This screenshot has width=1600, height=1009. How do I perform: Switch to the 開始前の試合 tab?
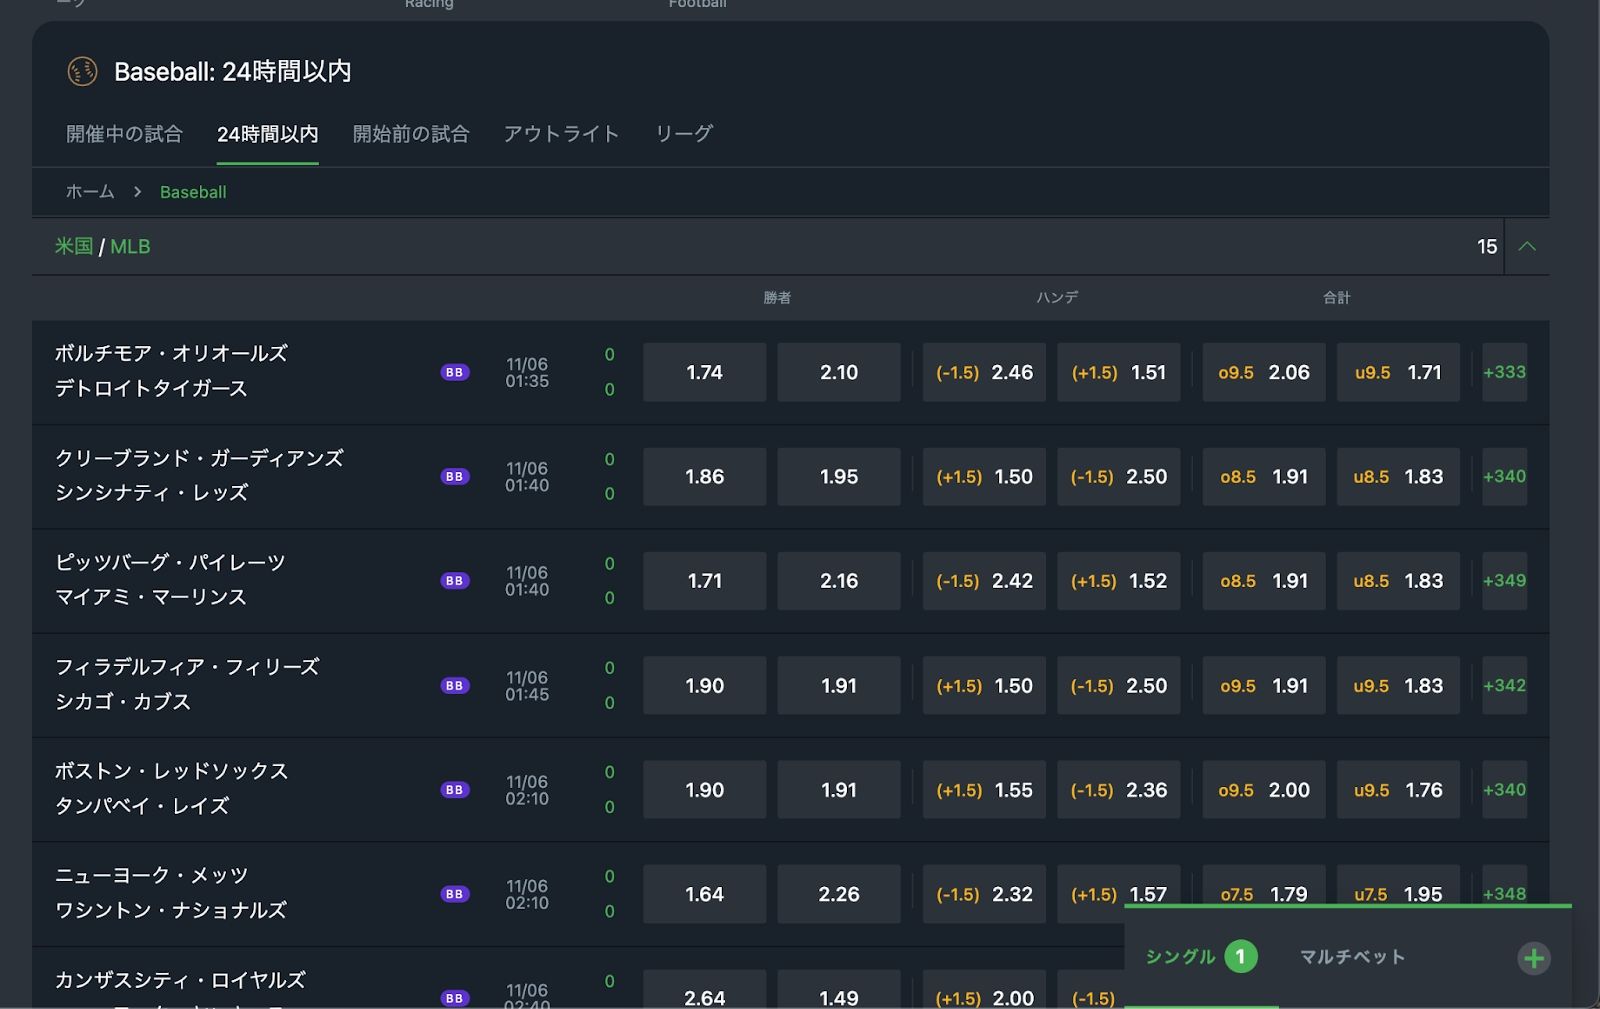[411, 134]
